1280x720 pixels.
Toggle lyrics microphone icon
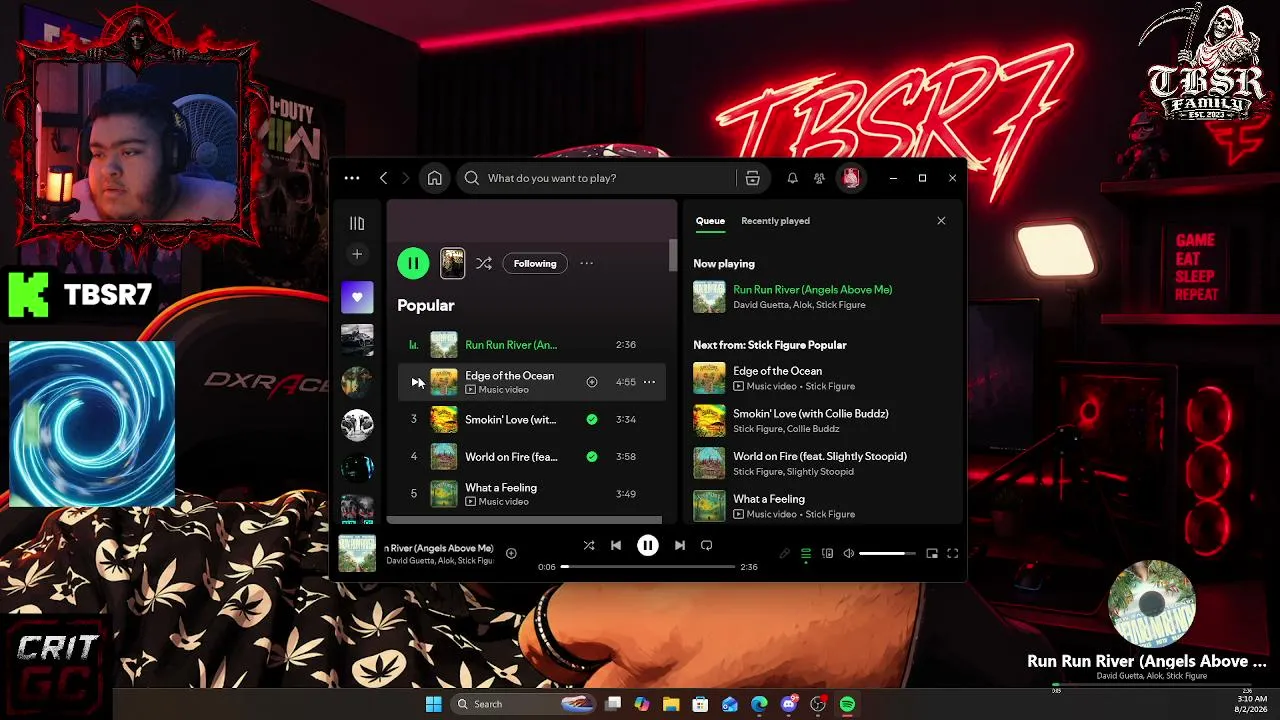tap(785, 553)
